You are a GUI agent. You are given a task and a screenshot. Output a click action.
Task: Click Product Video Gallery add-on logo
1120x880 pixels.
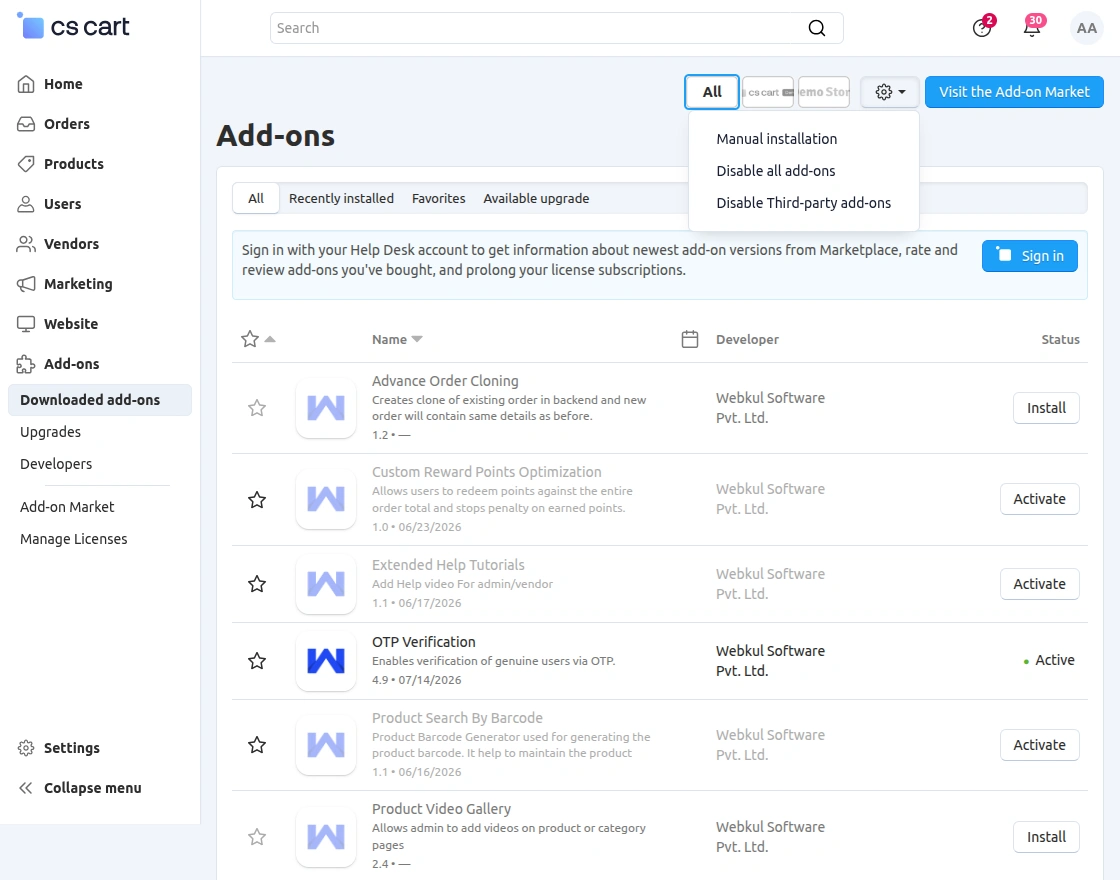326,837
